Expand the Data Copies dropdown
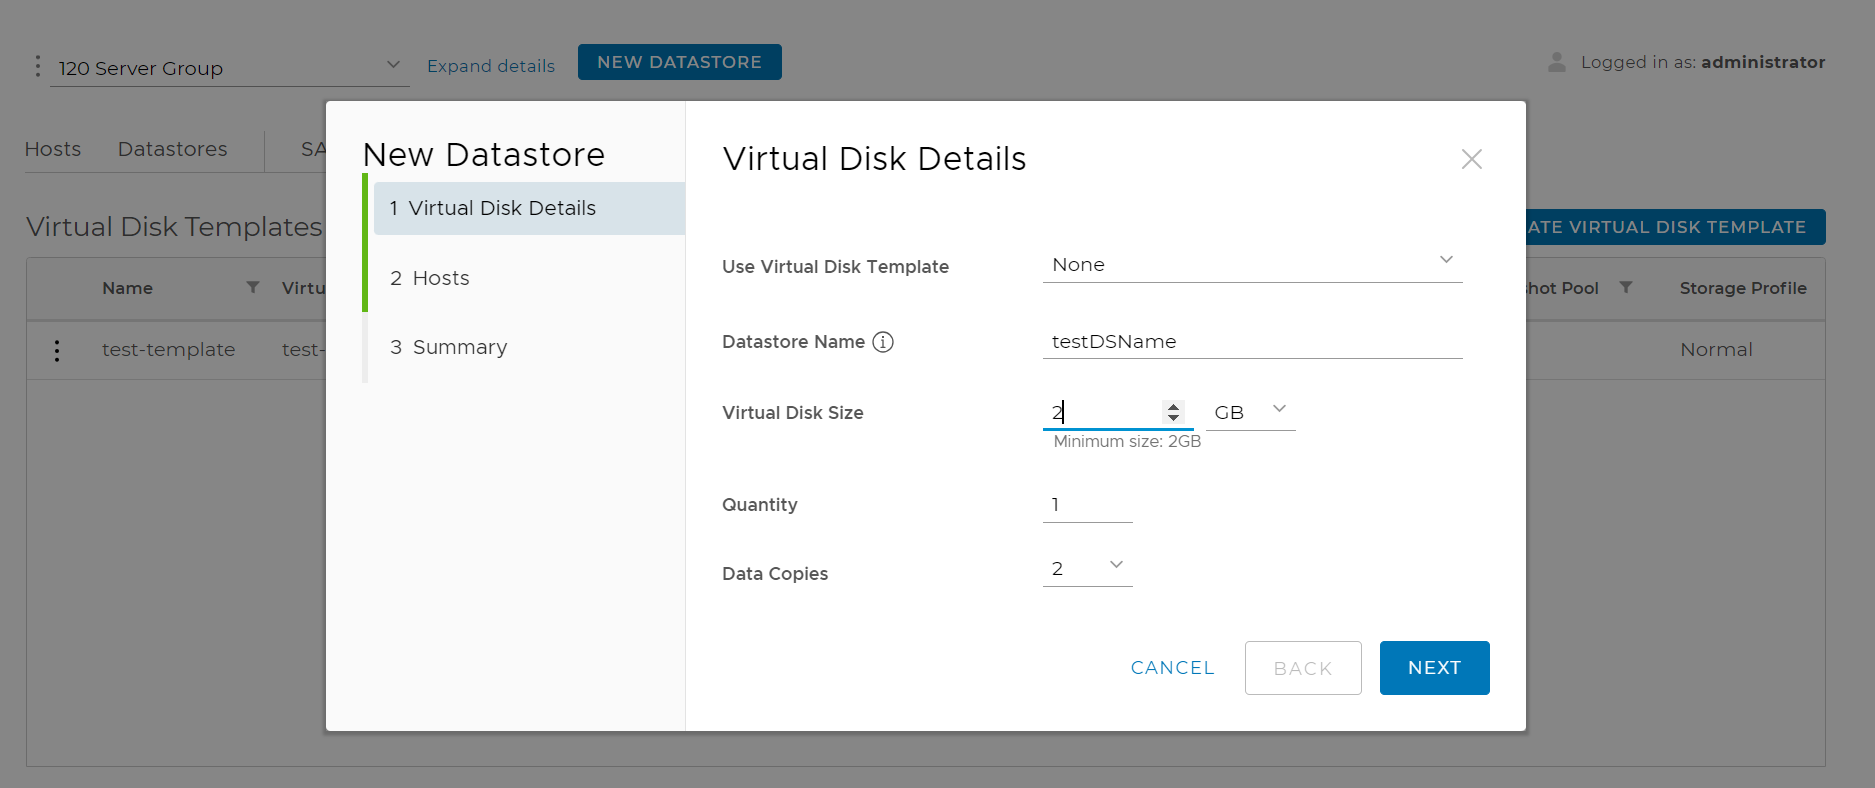1875x788 pixels. 1087,568
